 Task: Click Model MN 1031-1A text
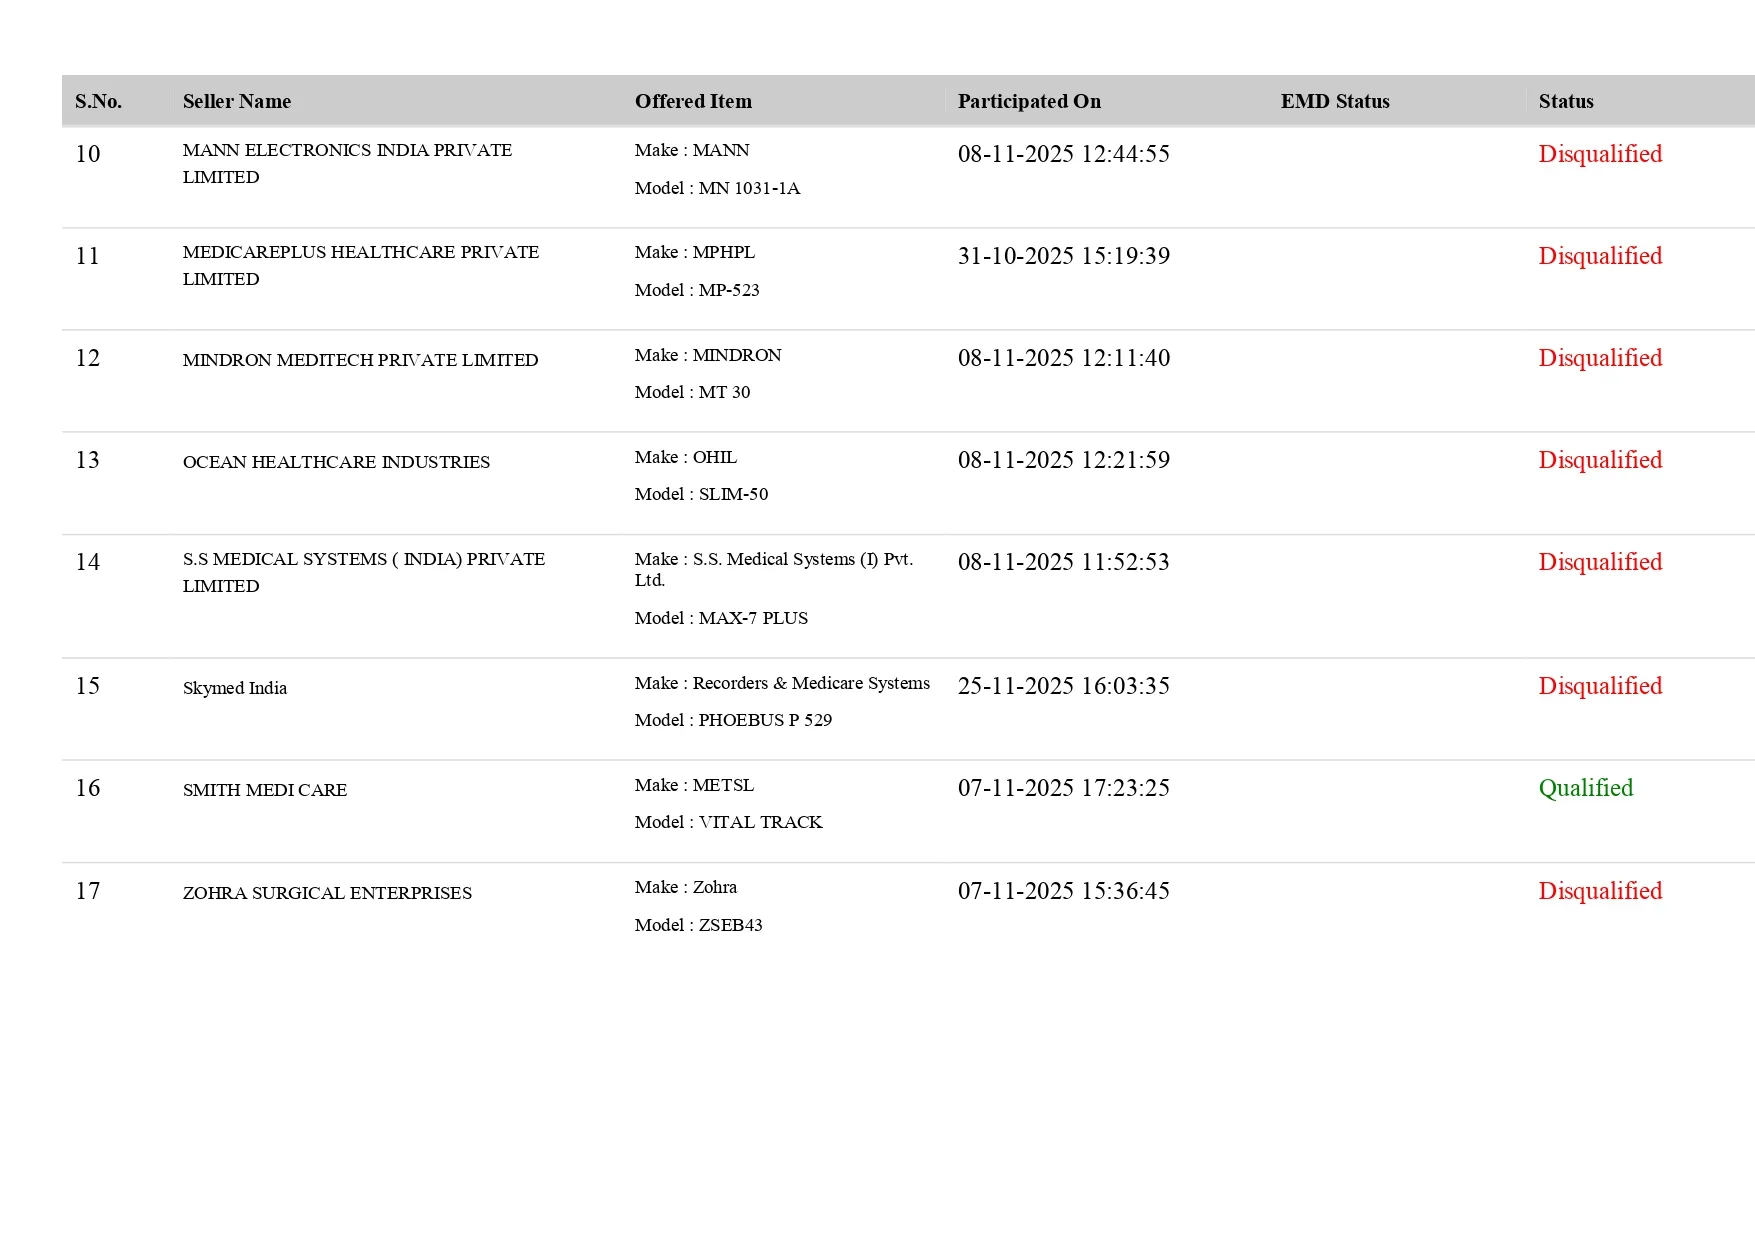tap(717, 188)
